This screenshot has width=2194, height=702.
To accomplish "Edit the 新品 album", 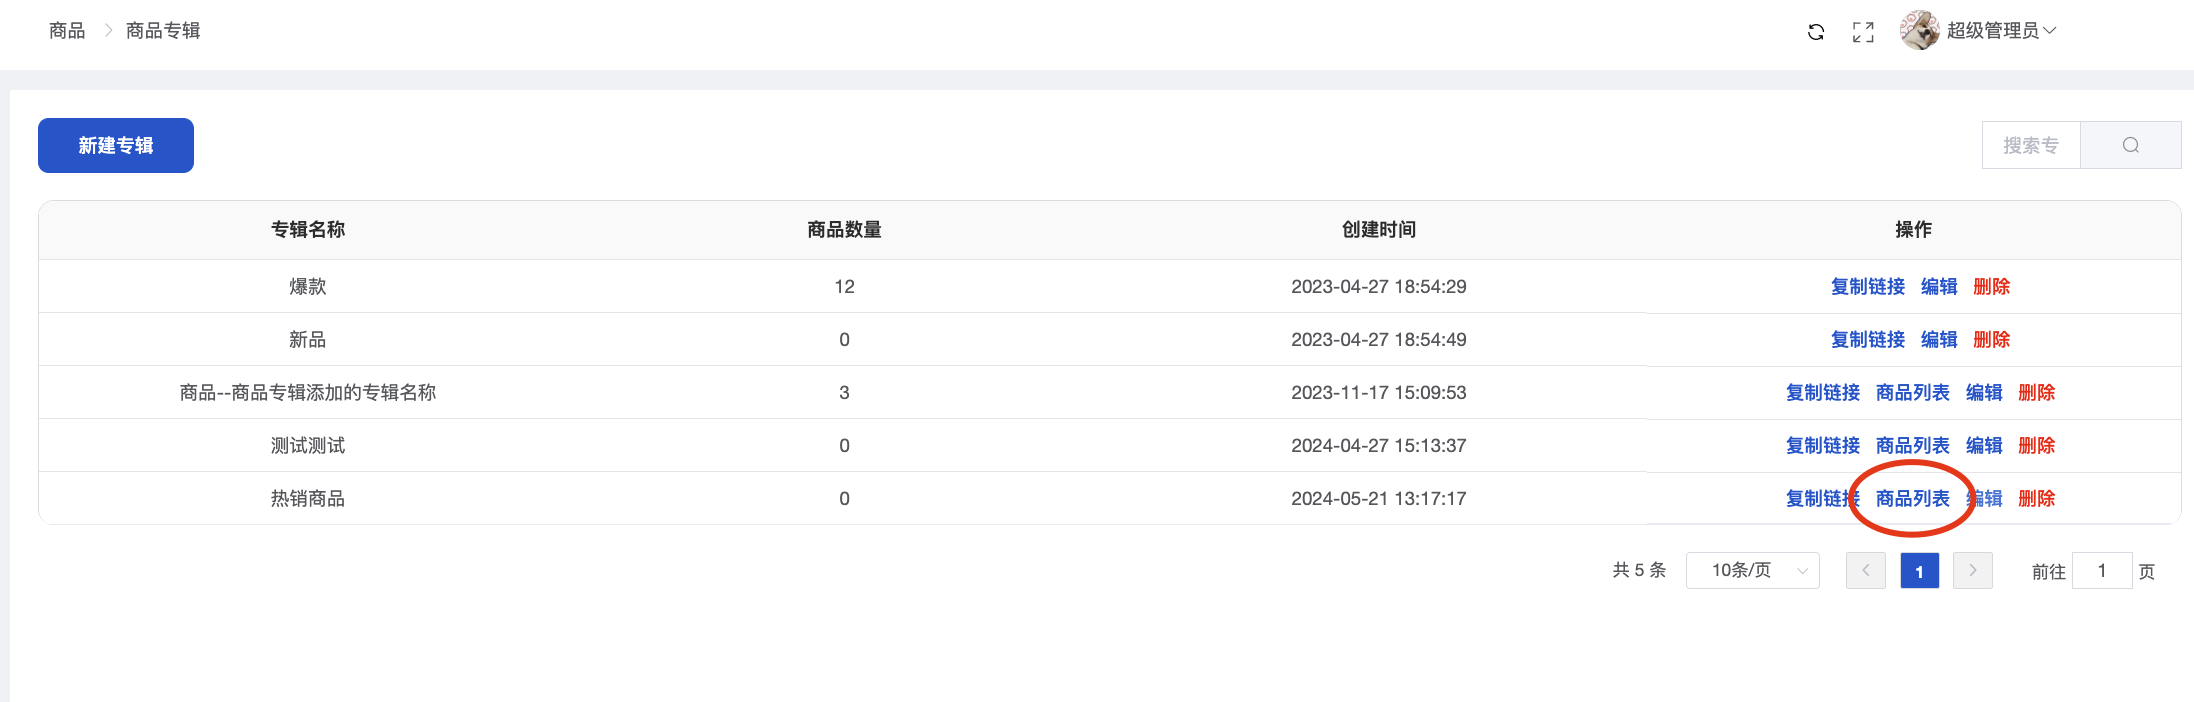I will pos(1939,340).
